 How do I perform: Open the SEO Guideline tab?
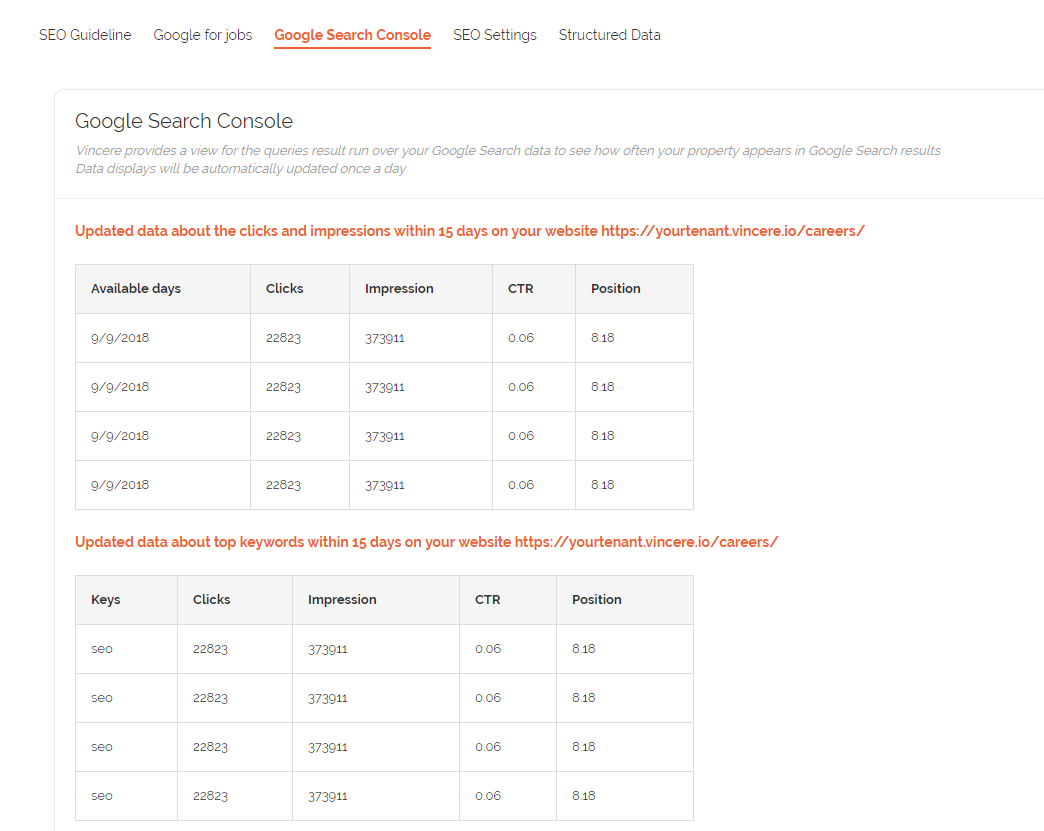click(x=85, y=35)
